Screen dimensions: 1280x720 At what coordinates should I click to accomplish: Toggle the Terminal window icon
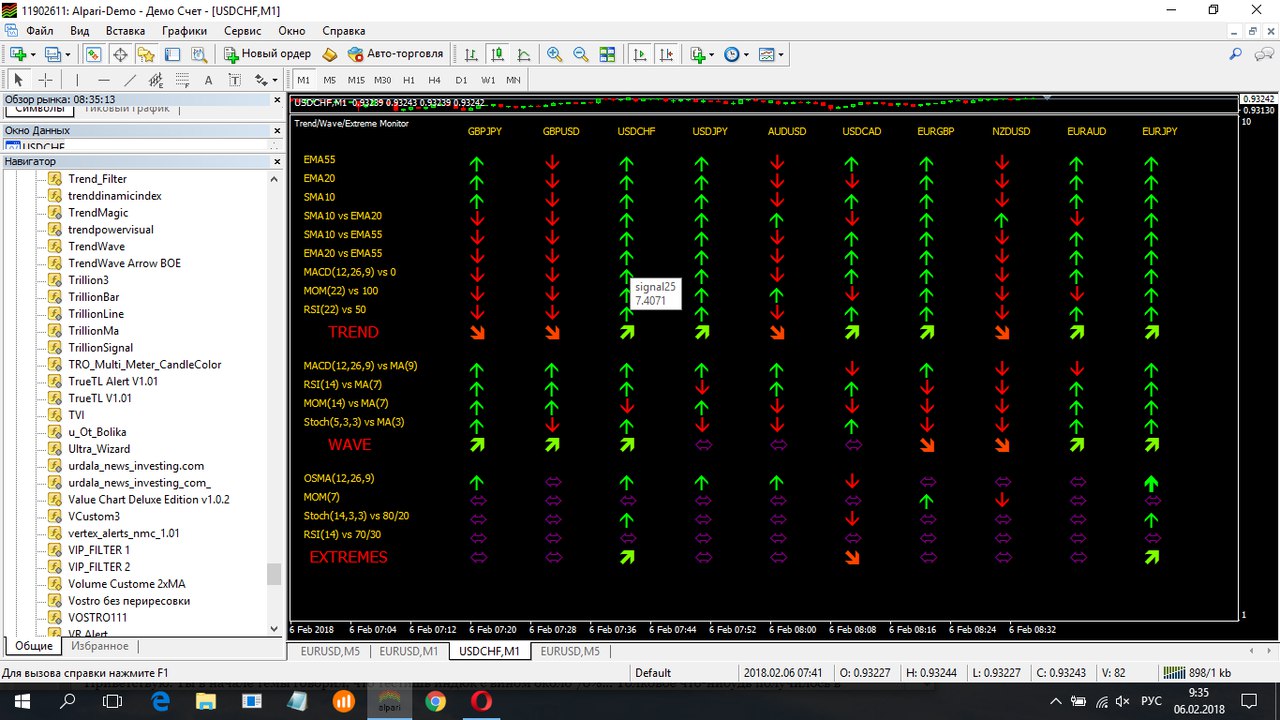[x=172, y=54]
